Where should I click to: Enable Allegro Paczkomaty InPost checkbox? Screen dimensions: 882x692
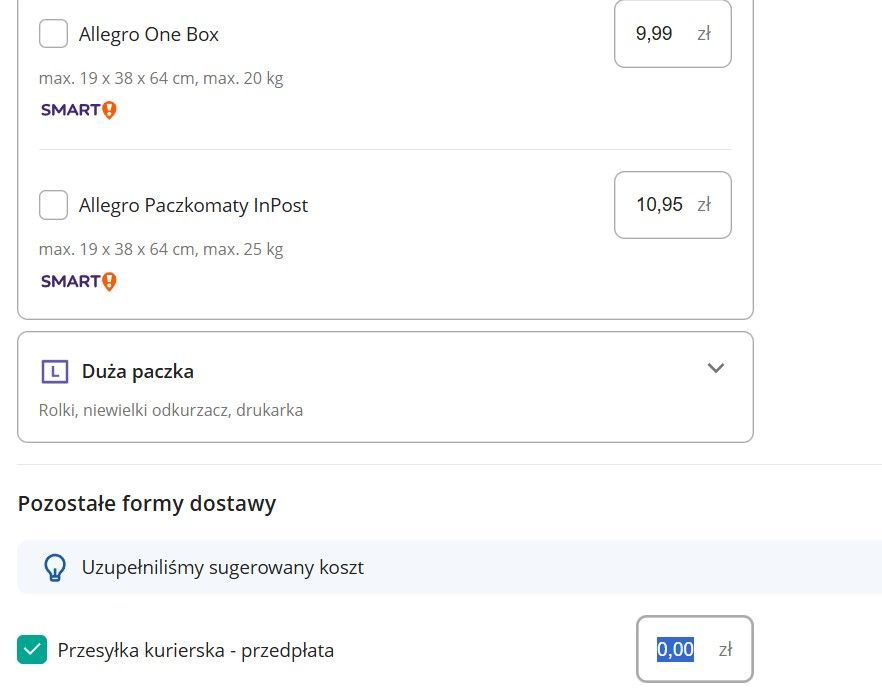coord(53,205)
